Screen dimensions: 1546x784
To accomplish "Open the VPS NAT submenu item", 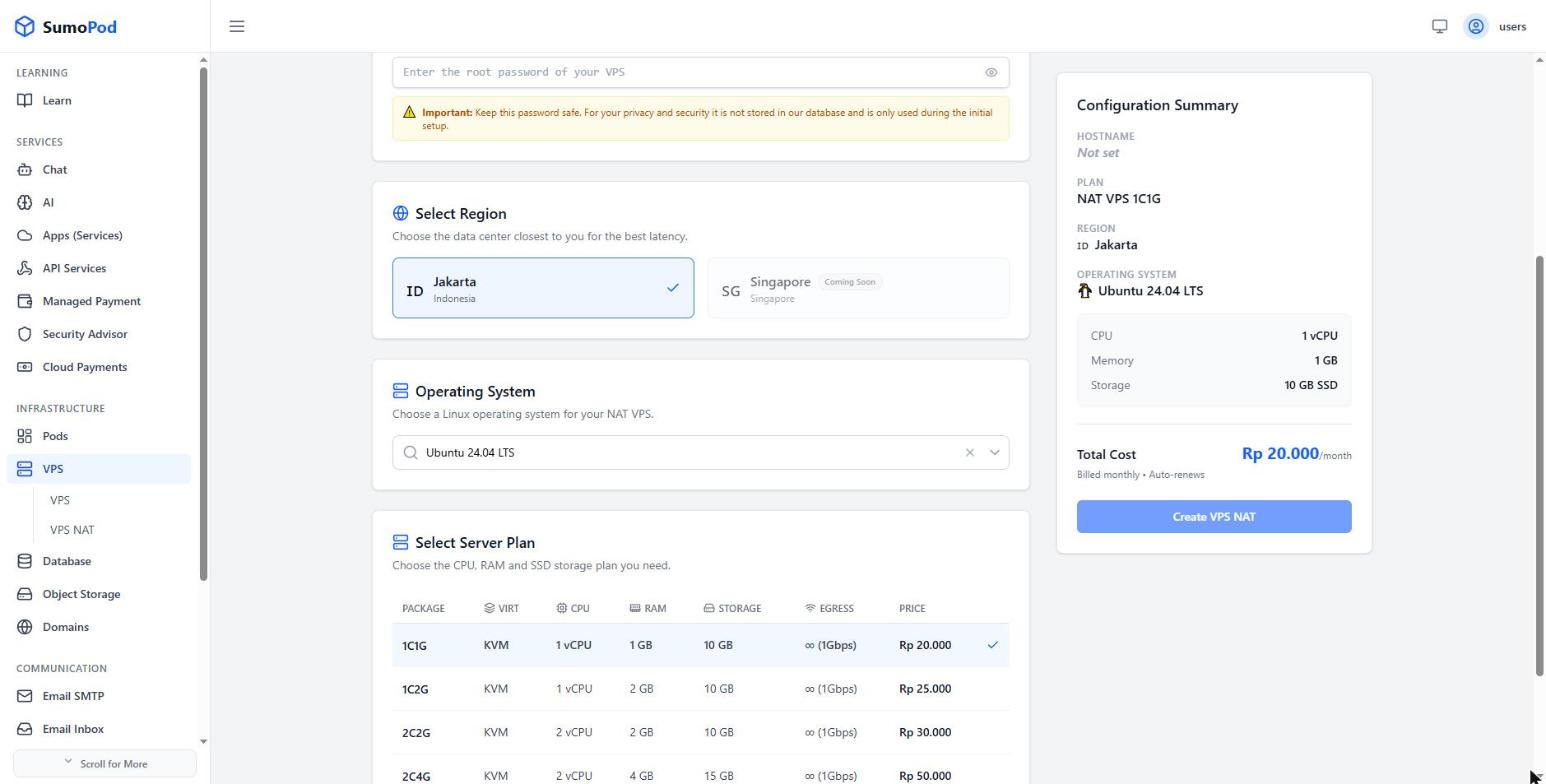I will coord(72,530).
